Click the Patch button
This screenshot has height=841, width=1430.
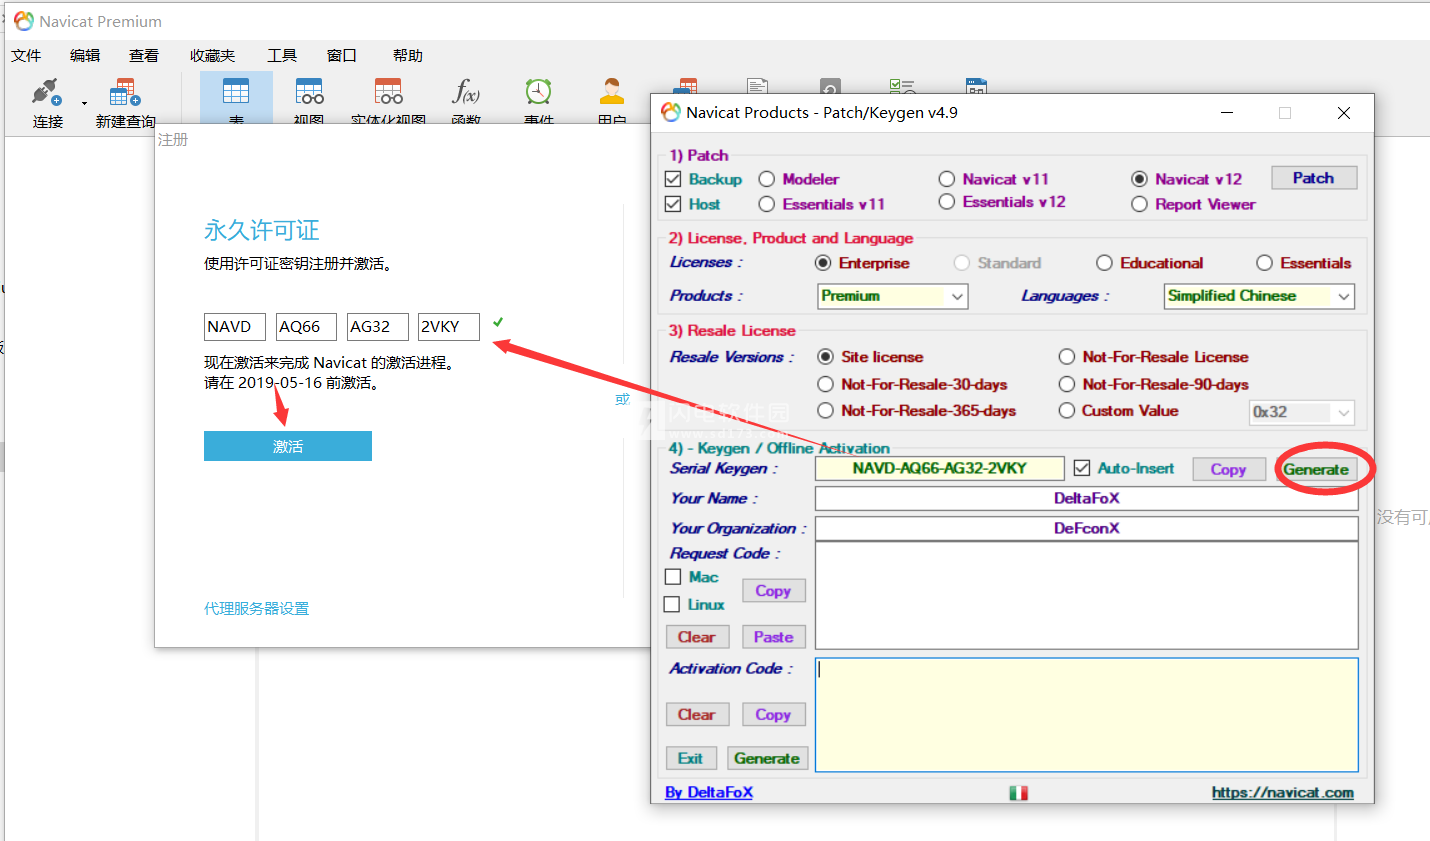point(1314,178)
